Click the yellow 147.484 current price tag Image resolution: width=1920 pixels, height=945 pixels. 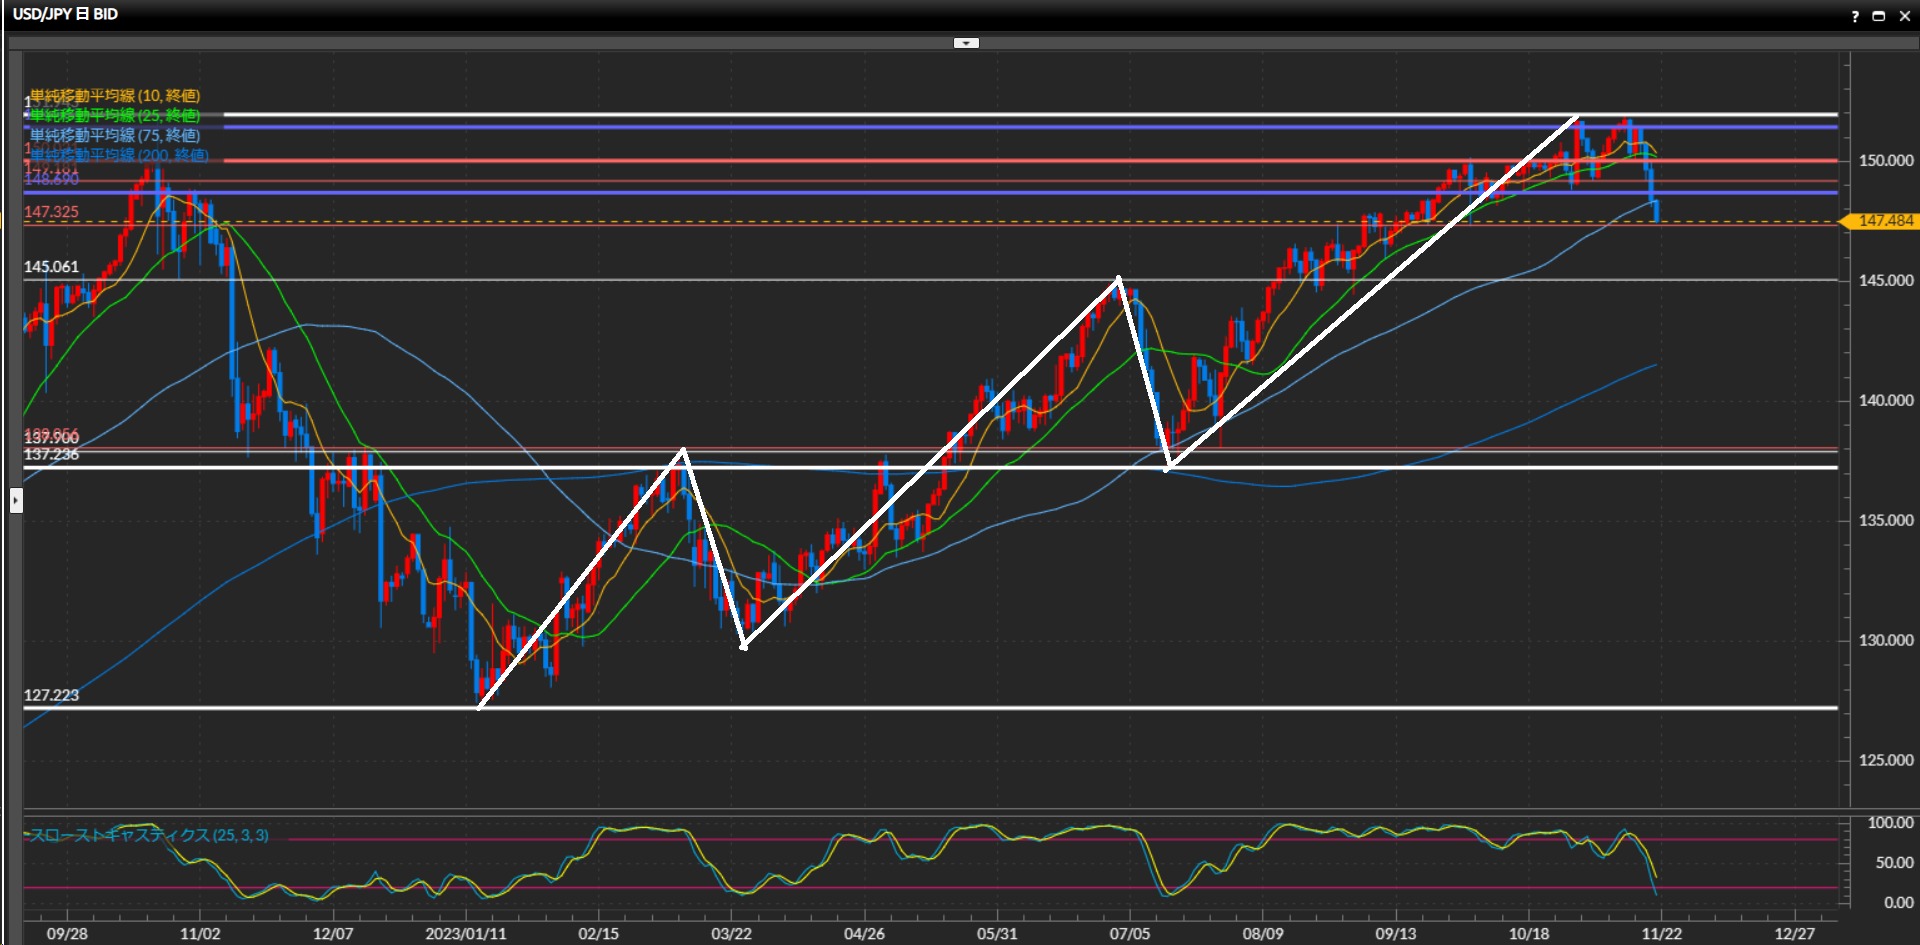point(1884,221)
